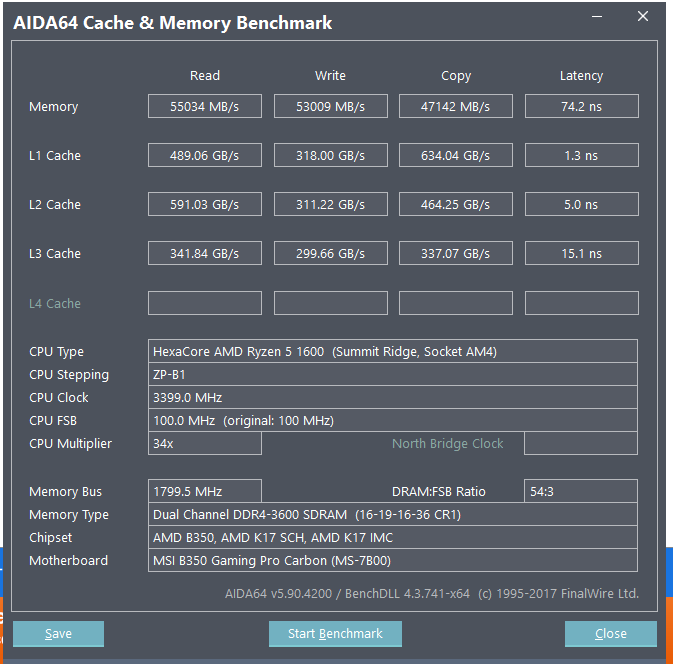Click the empty North Bridge Clock field
673x664 pixels.
pyautogui.click(x=581, y=443)
